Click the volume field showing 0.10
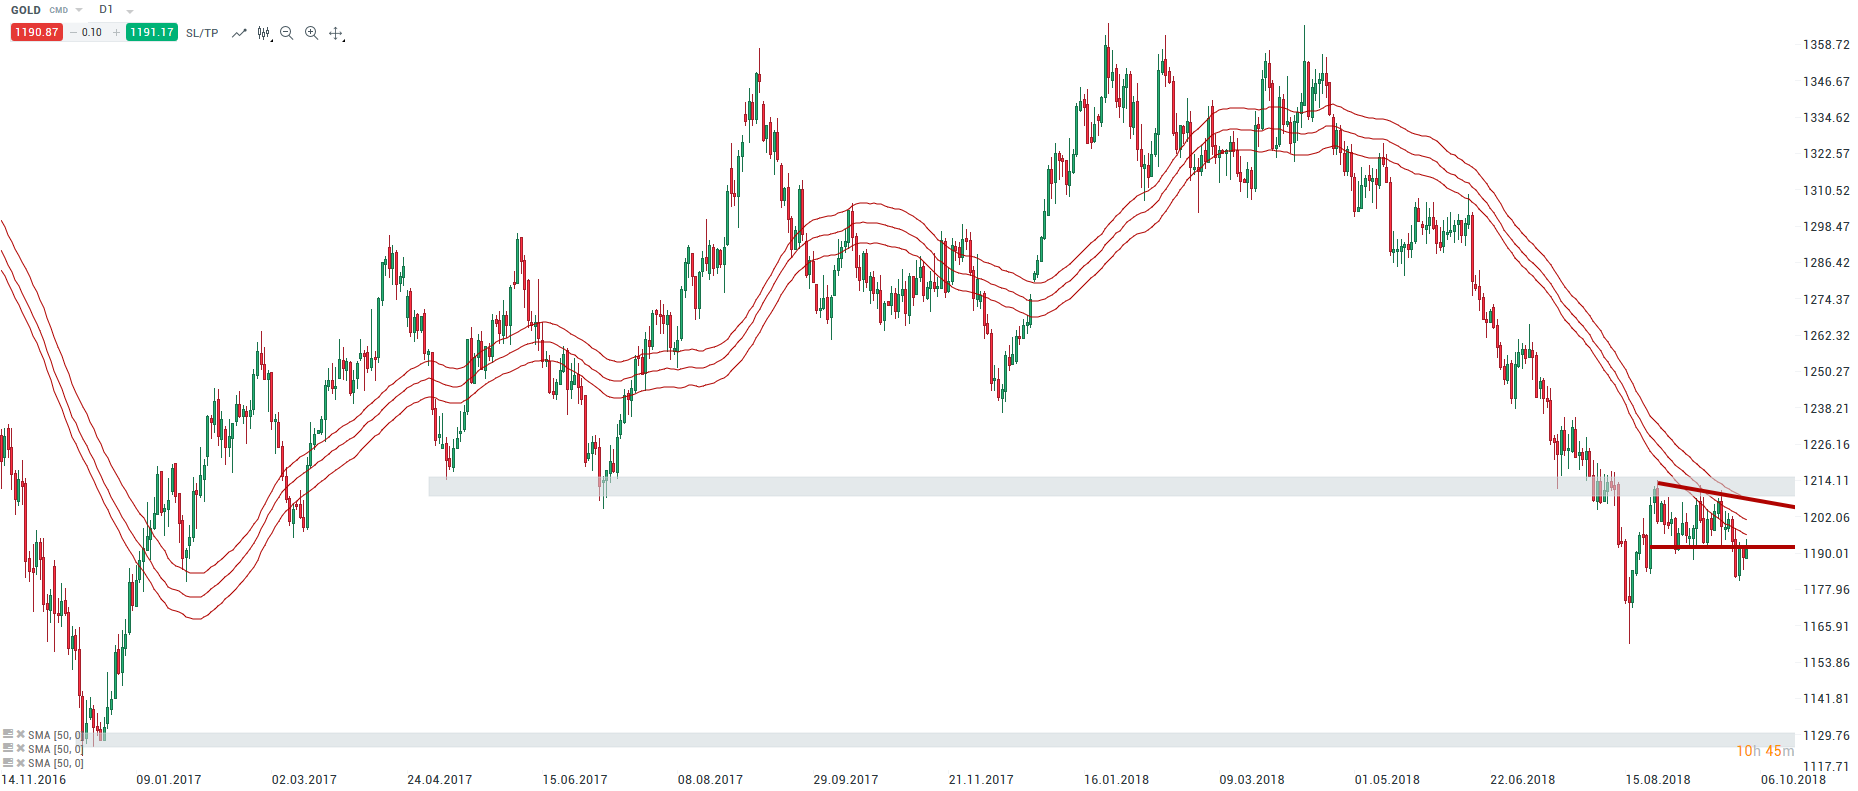This screenshot has height=791, width=1858. pos(92,32)
